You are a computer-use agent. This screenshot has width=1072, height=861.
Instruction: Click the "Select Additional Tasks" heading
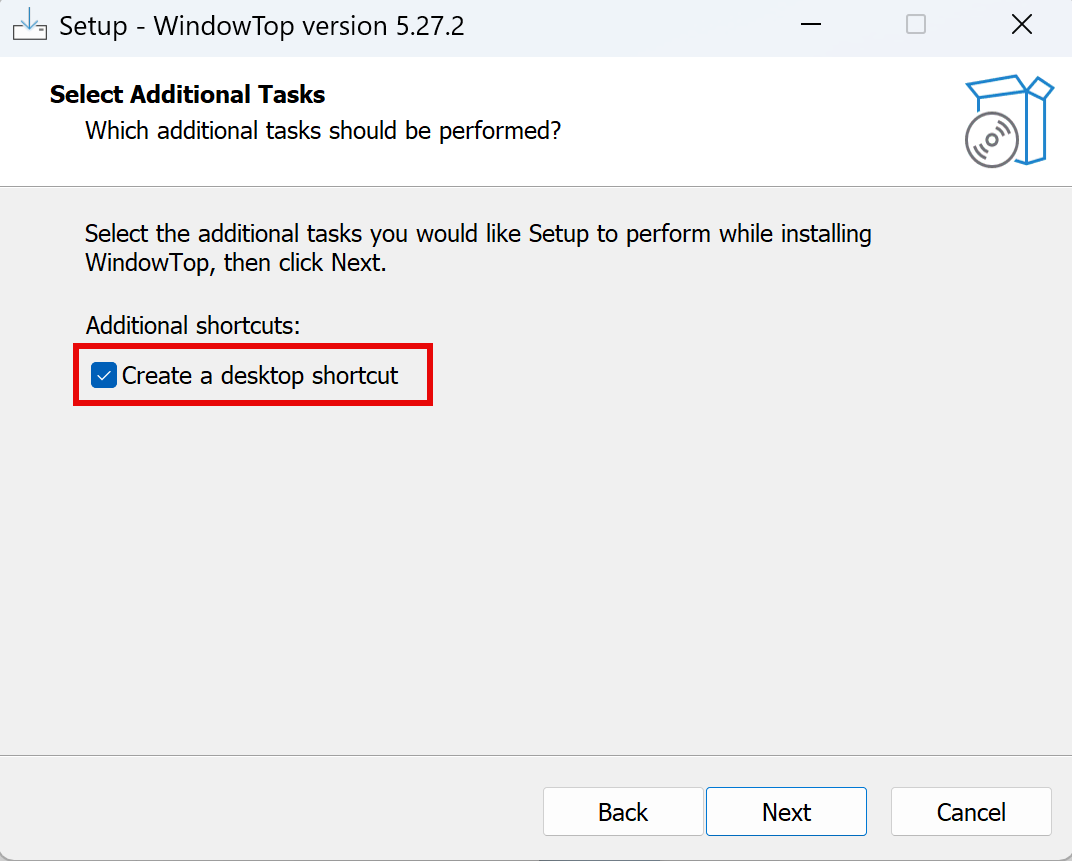pyautogui.click(x=187, y=95)
